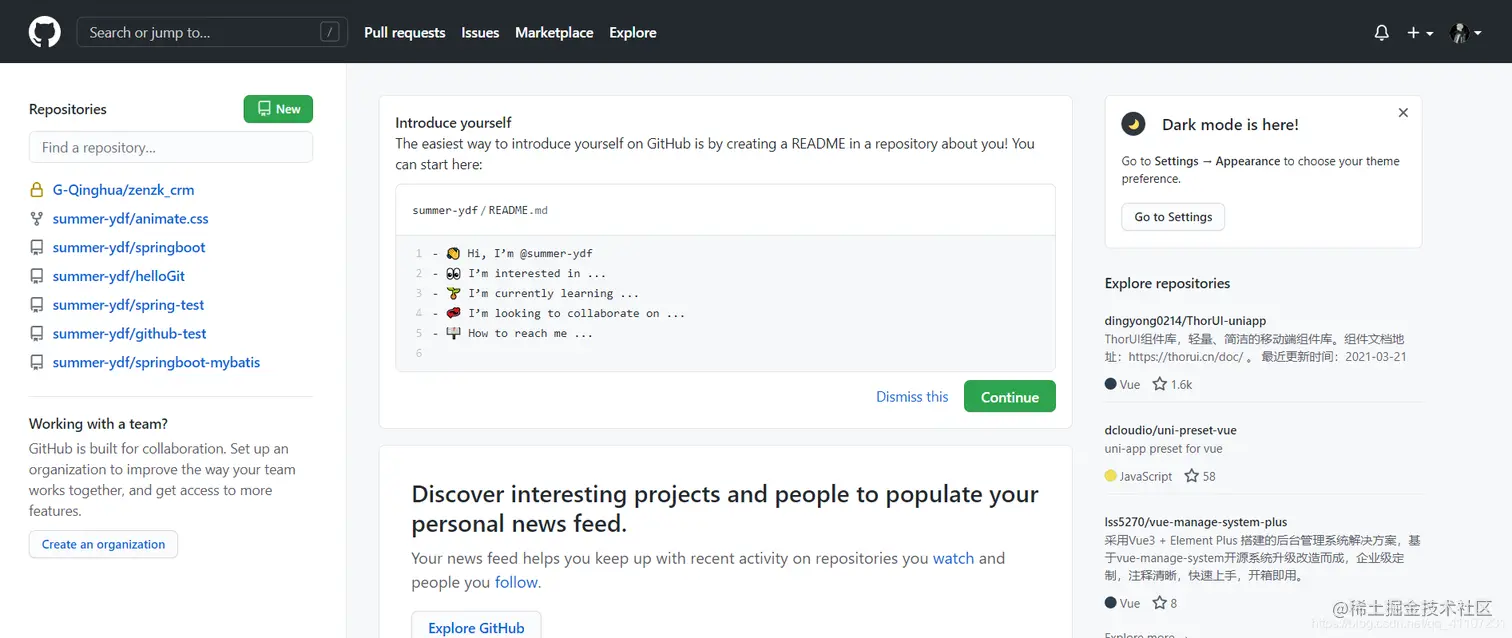Open lss5270/vue-manage-system-plus repository
Image resolution: width=1512 pixels, height=638 pixels.
click(x=1196, y=522)
